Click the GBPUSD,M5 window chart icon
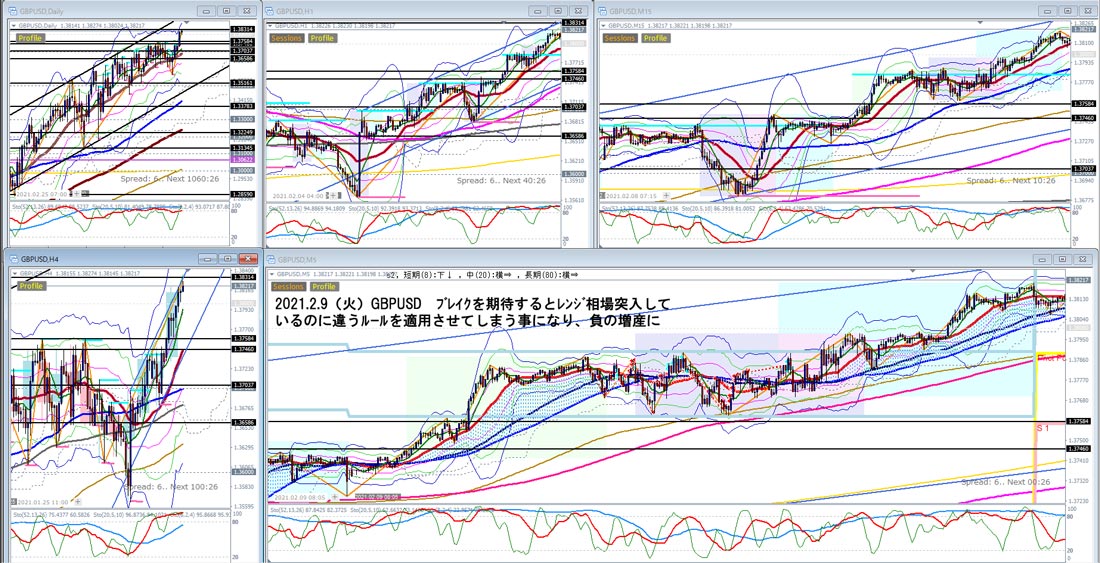 pyautogui.click(x=275, y=257)
